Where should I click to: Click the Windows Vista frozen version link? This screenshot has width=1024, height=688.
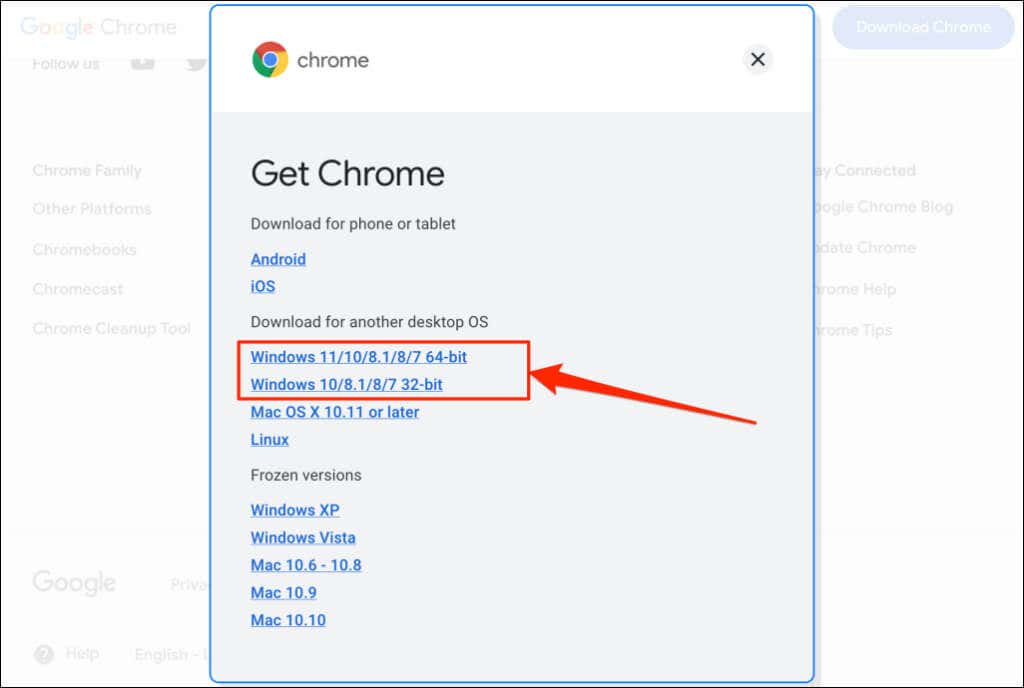tap(303, 538)
